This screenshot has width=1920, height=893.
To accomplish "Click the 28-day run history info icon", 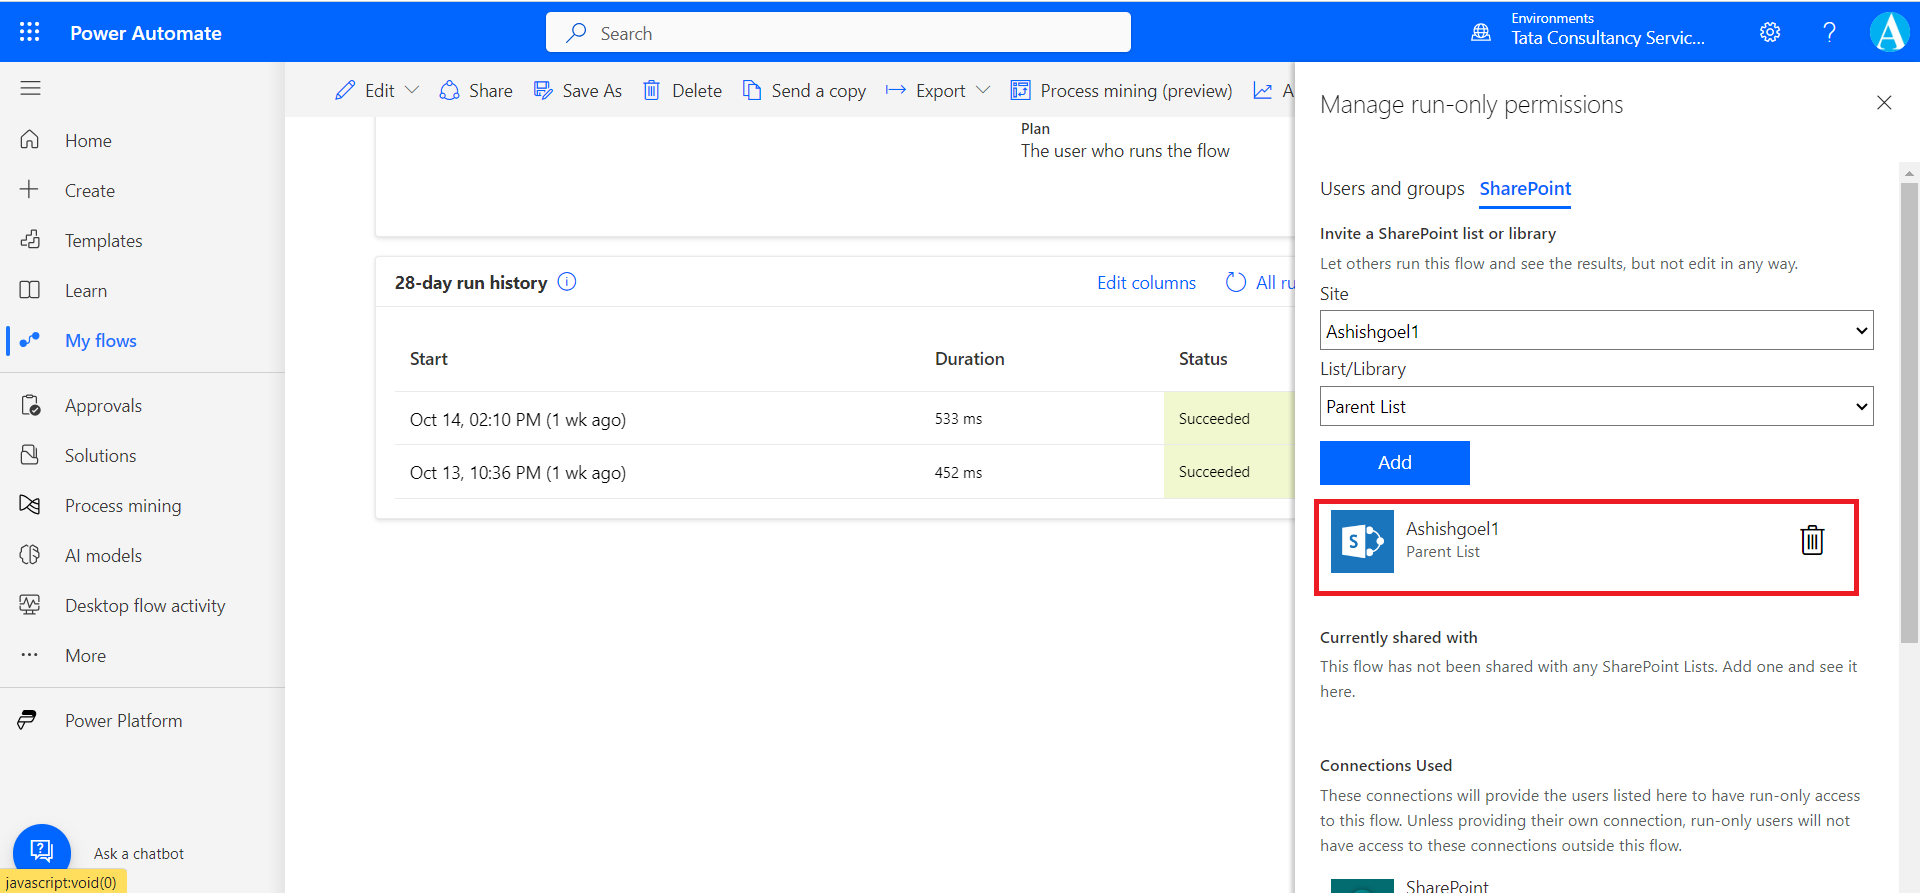I will click(567, 282).
